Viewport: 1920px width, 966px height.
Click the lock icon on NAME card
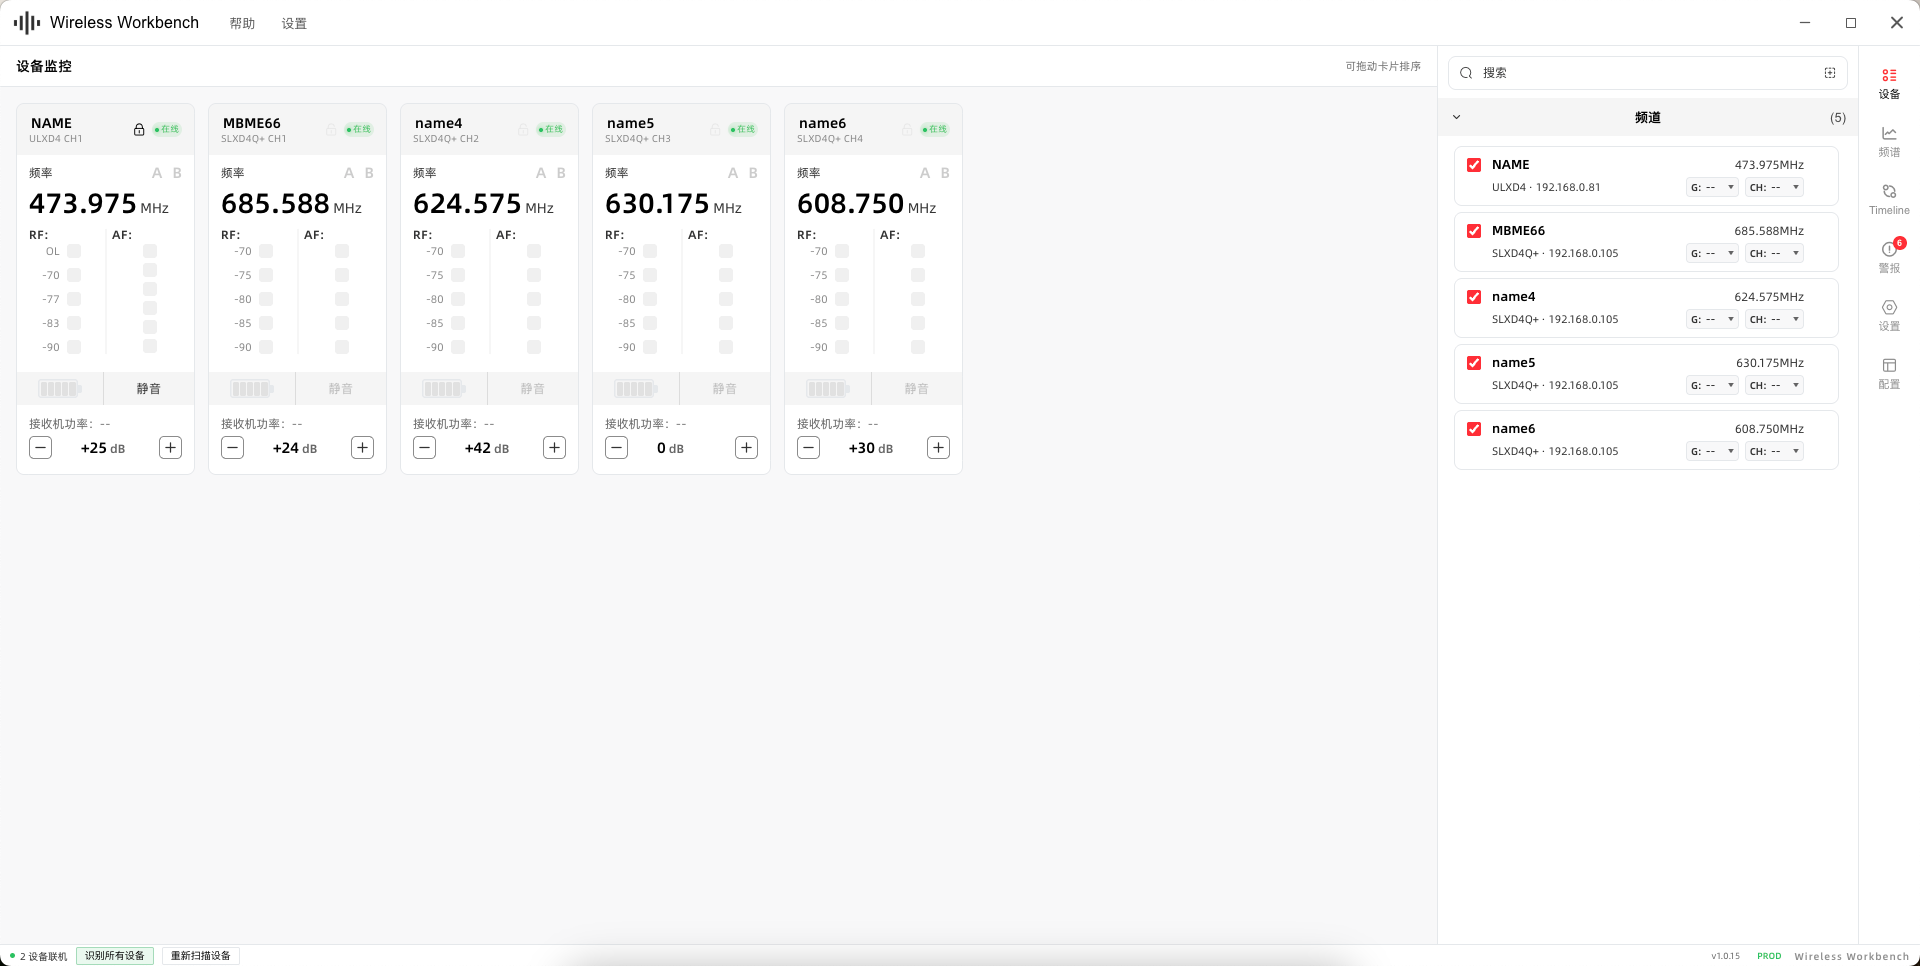(139, 130)
